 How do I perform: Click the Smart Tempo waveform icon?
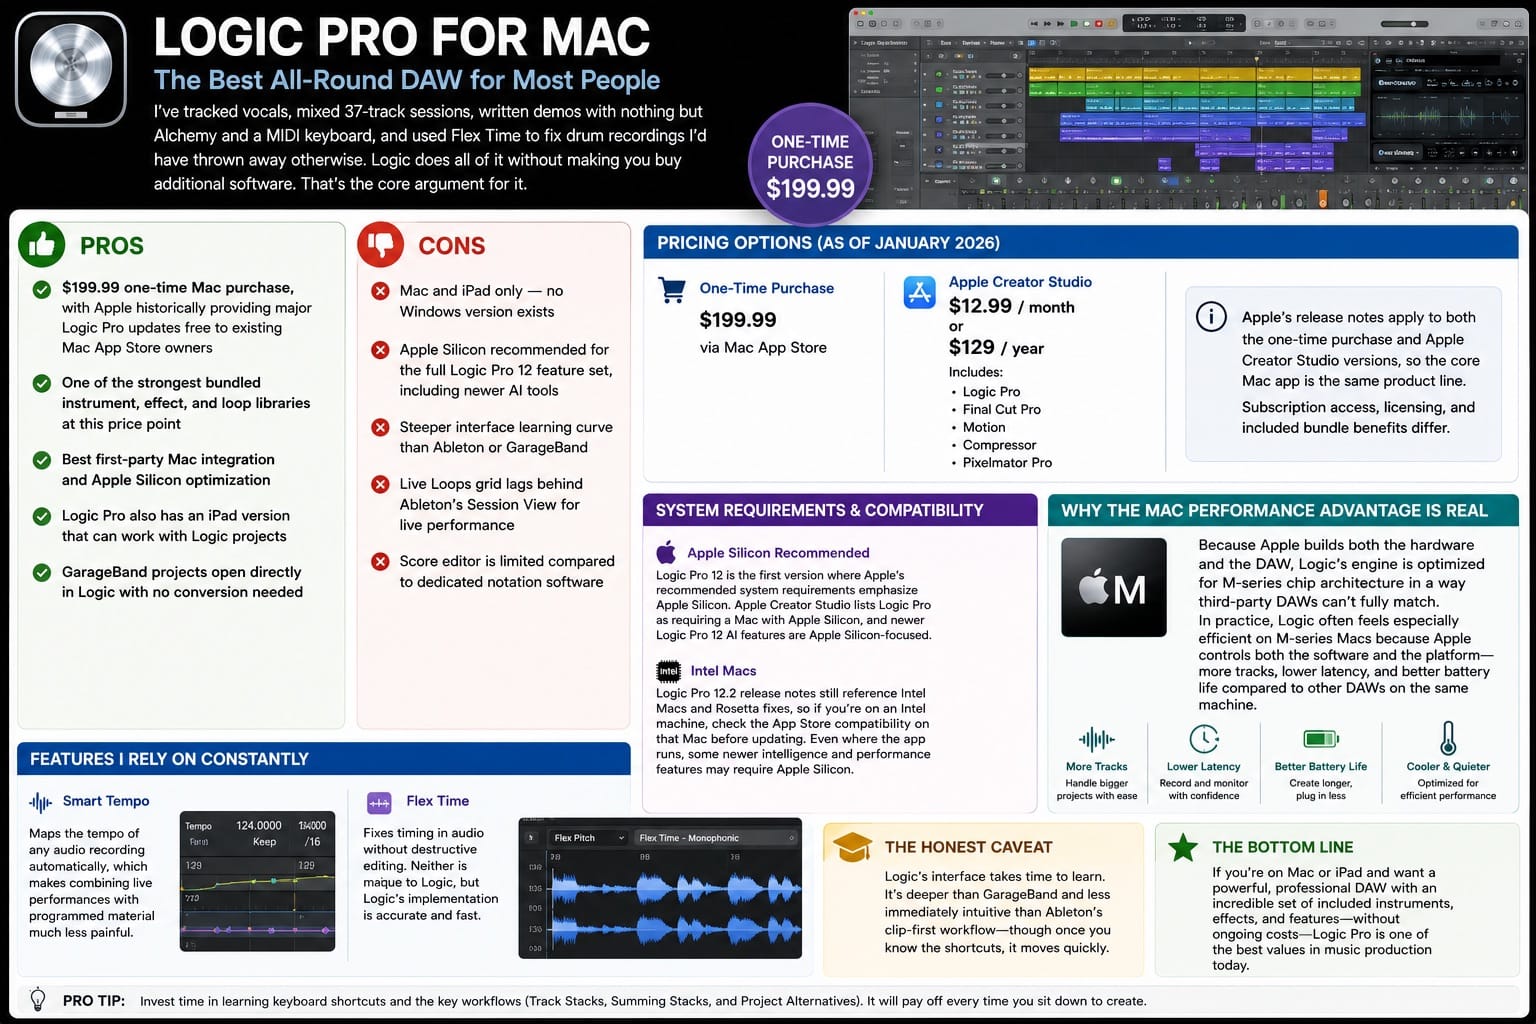41,802
